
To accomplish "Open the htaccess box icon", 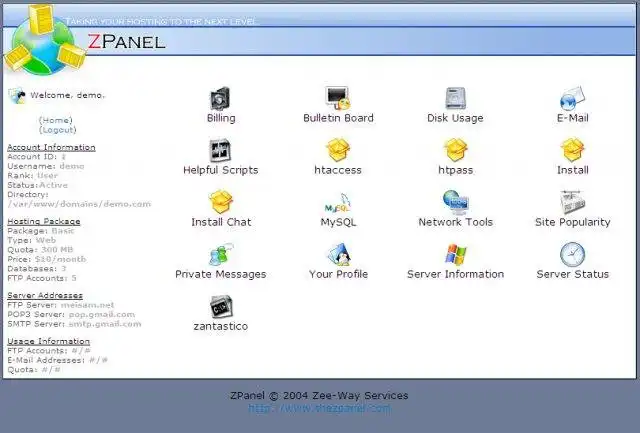I will 338,150.
